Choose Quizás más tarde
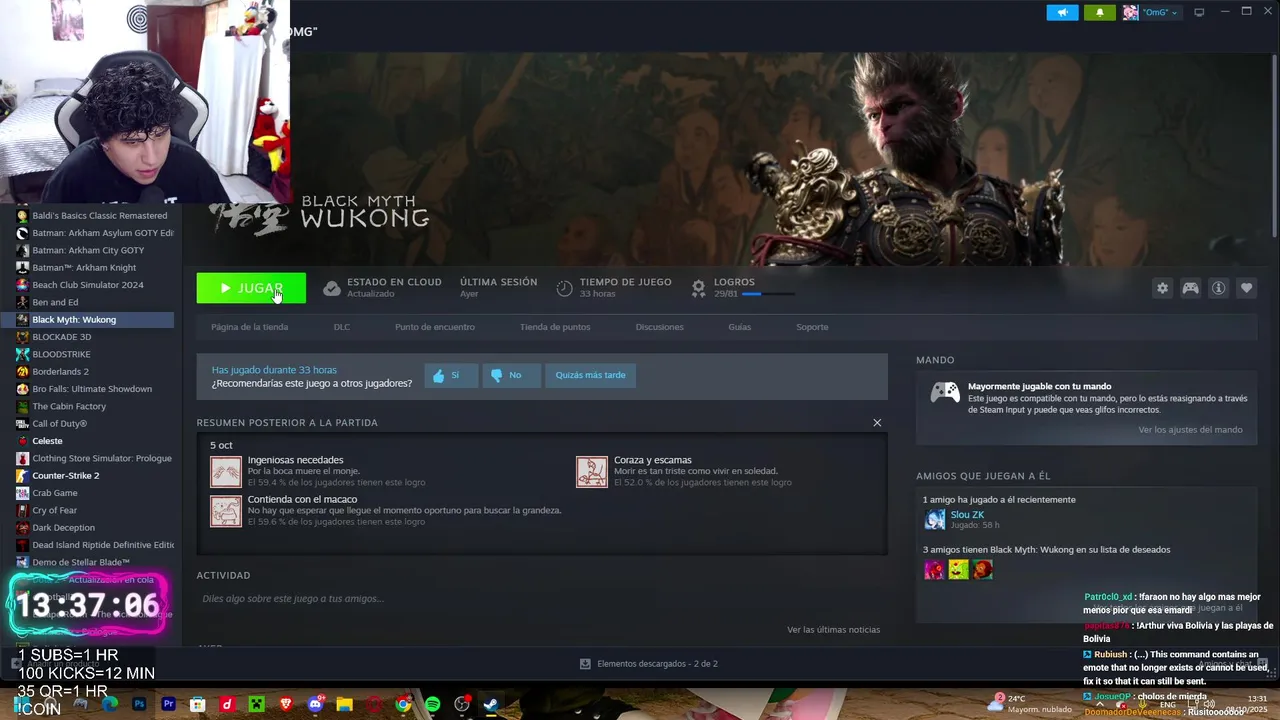1280x720 pixels. [590, 375]
